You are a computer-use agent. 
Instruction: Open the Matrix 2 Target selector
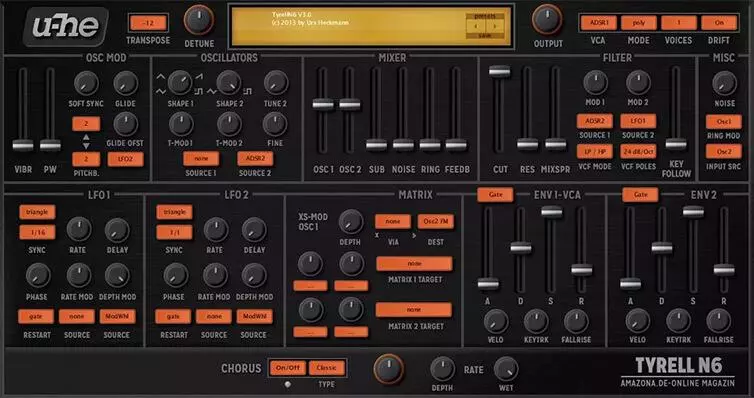414,310
